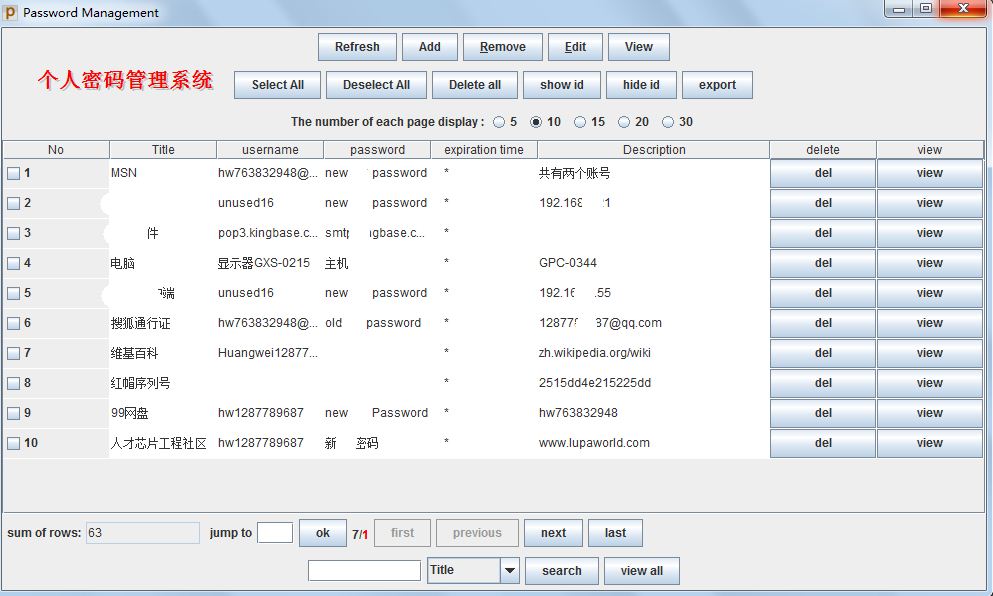Click del for row 8 红帽序列号

(823, 383)
